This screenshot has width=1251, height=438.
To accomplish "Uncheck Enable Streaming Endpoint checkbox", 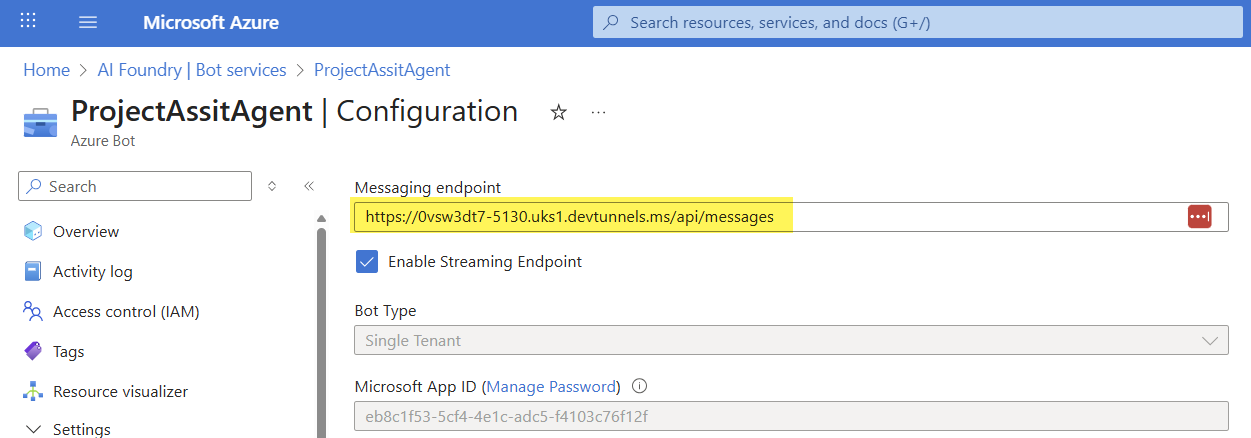I will (367, 262).
